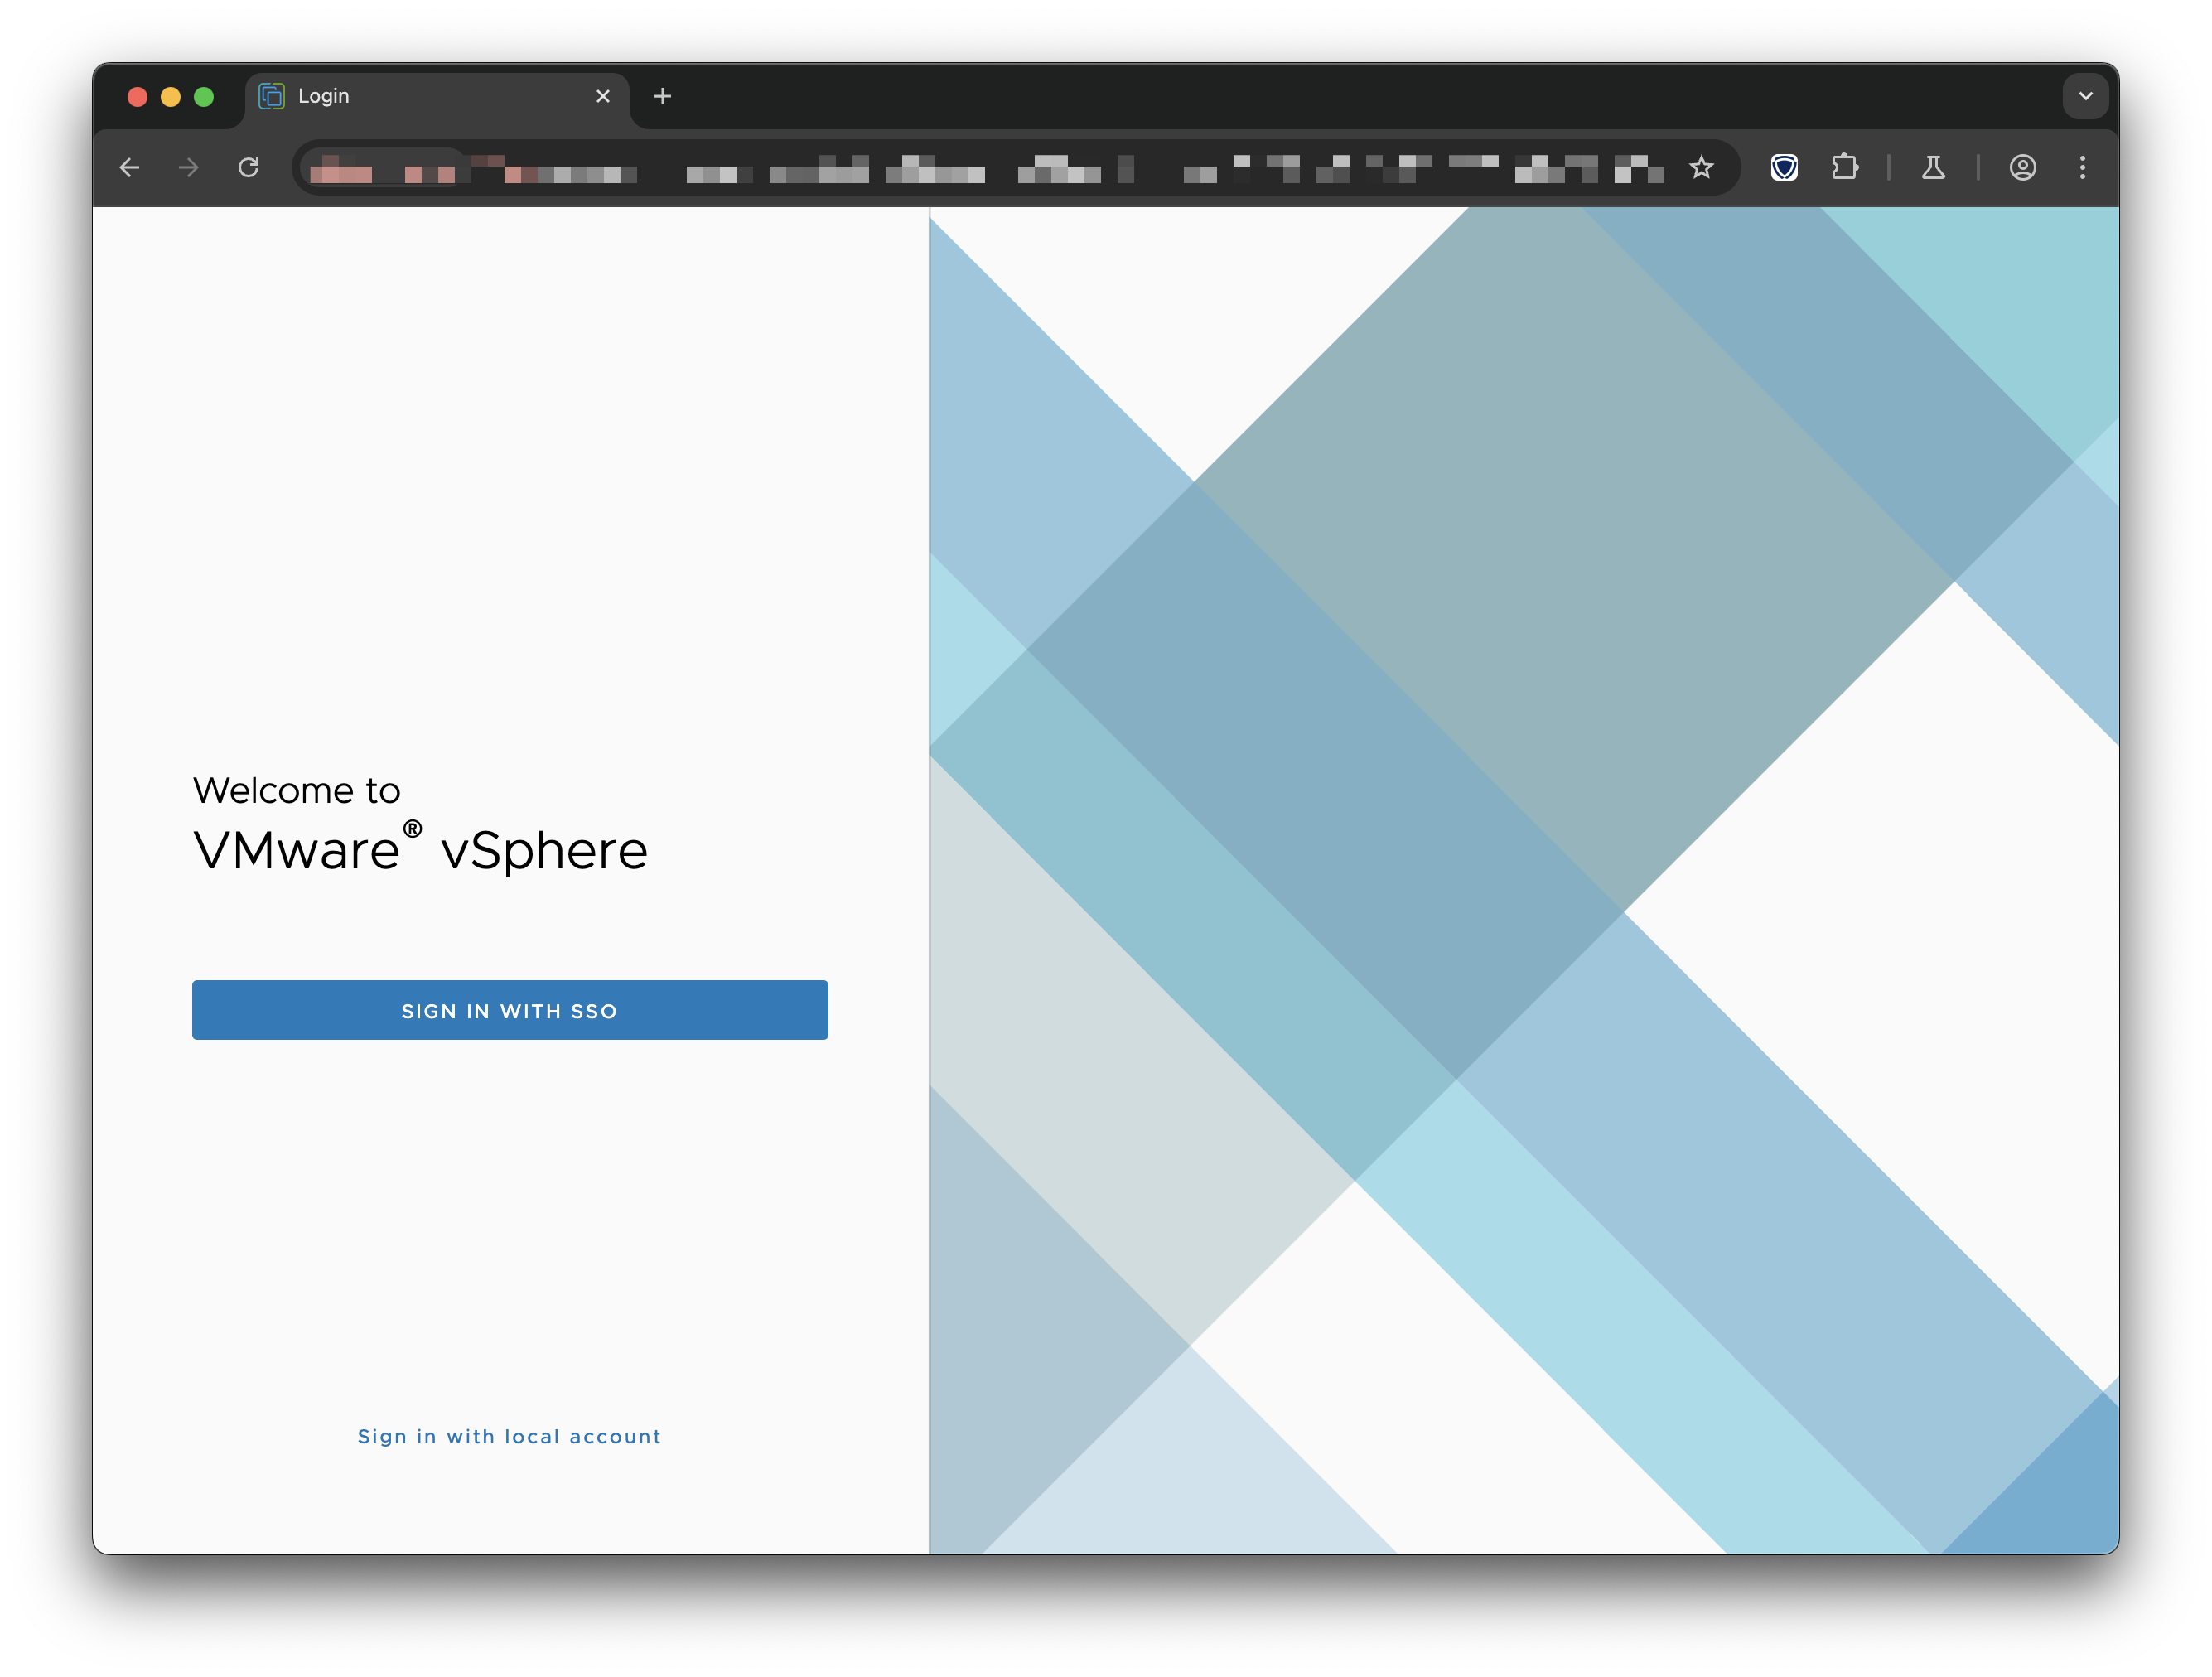Open the Extensions puzzle-piece menu
Viewport: 2212px width, 1677px height.
pyautogui.click(x=1844, y=167)
